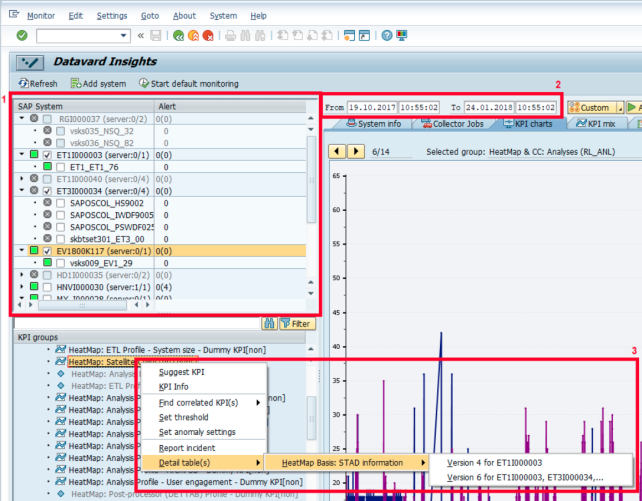The image size is (642, 501).
Task: Click the Find binoculars toolbar icon
Action: pyautogui.click(x=245, y=36)
